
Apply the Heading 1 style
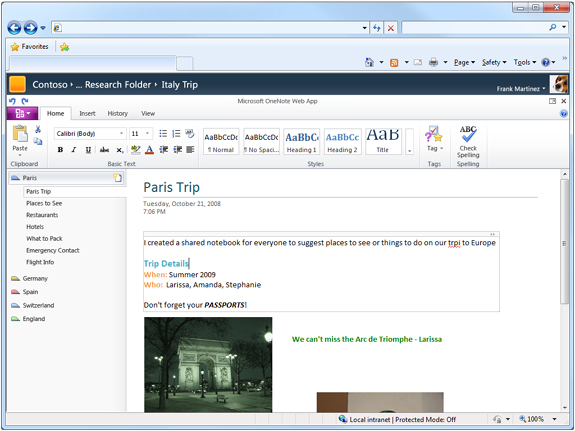point(301,142)
